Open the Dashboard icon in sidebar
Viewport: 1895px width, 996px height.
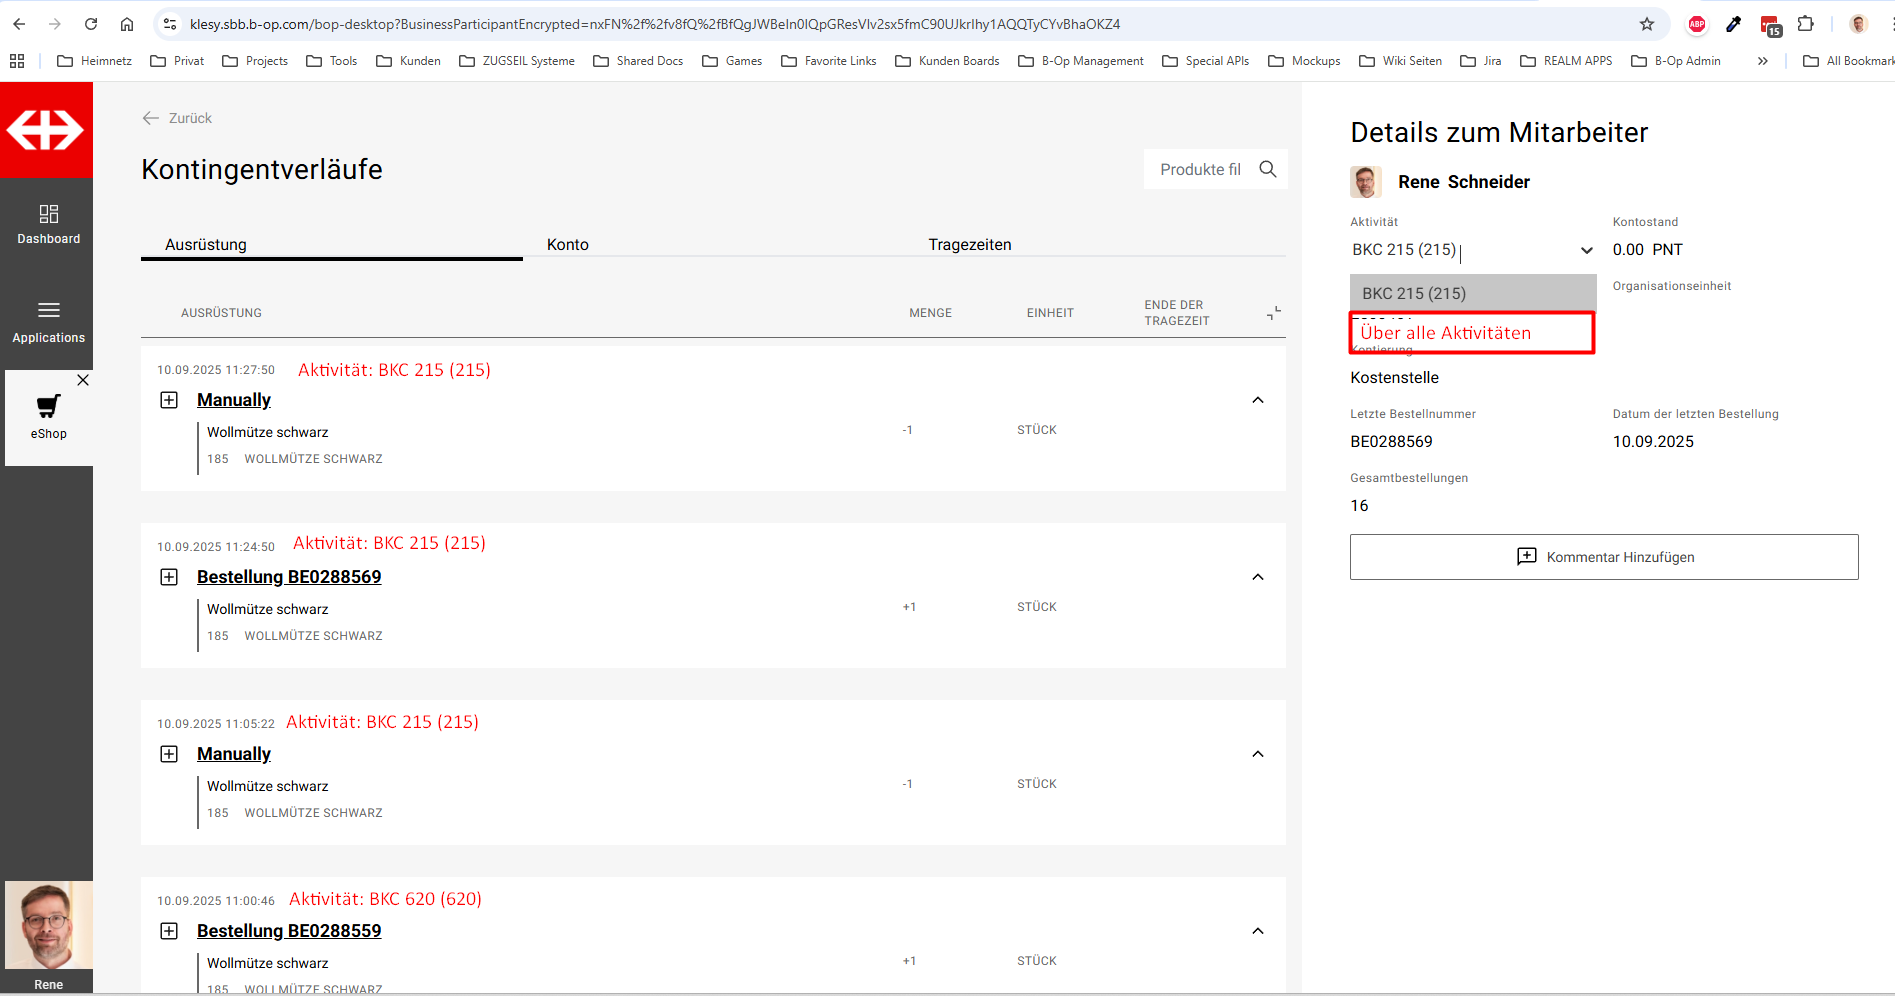click(48, 214)
